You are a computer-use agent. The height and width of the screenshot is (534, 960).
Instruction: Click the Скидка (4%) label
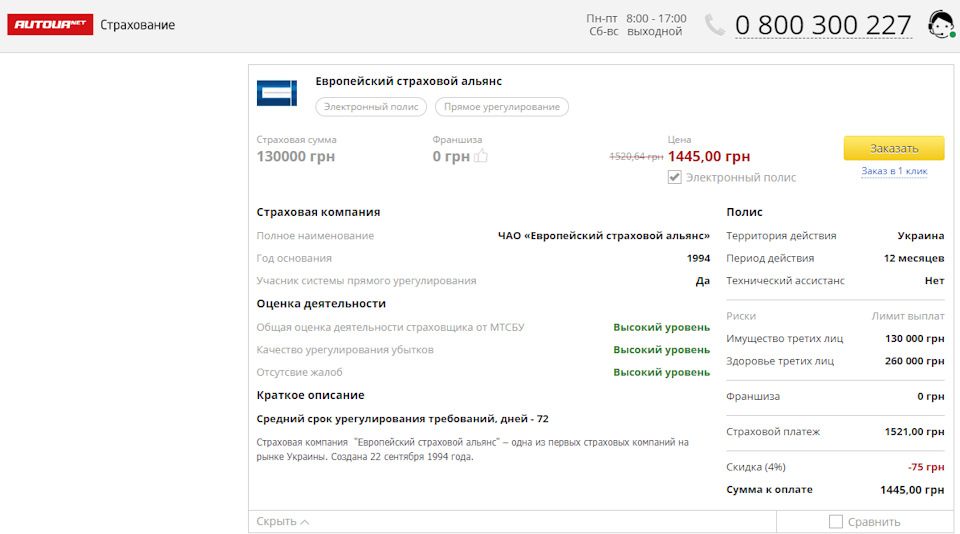[756, 467]
